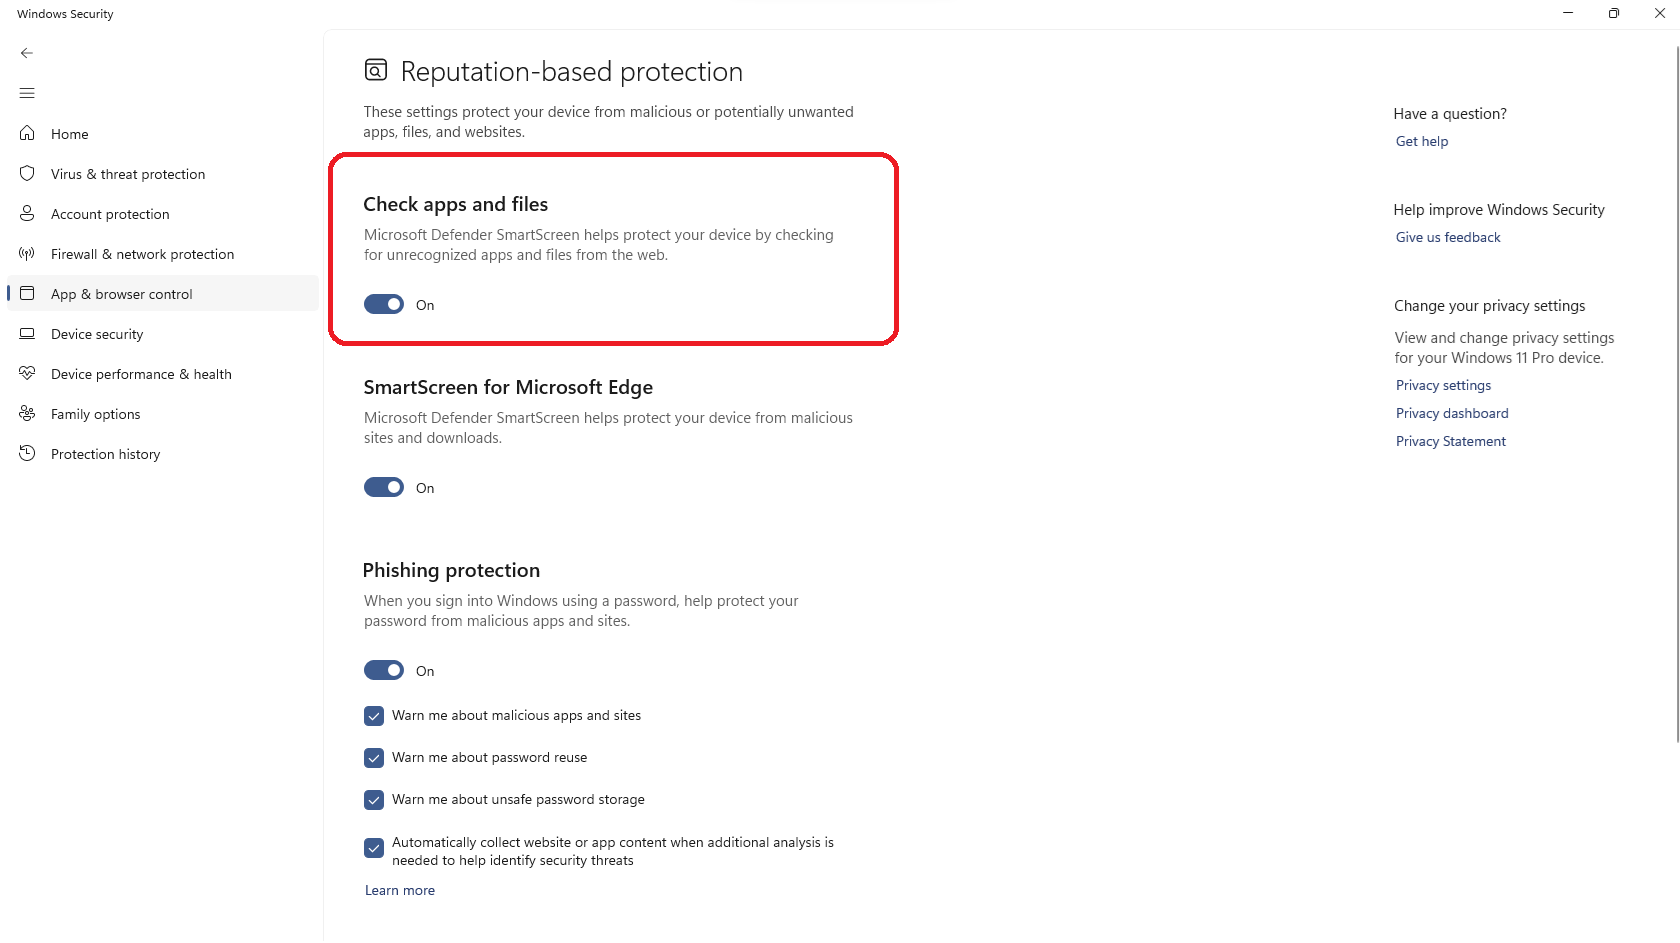The image size is (1680, 943).
Task: Open the hamburger navigation menu icon
Action: (27, 93)
